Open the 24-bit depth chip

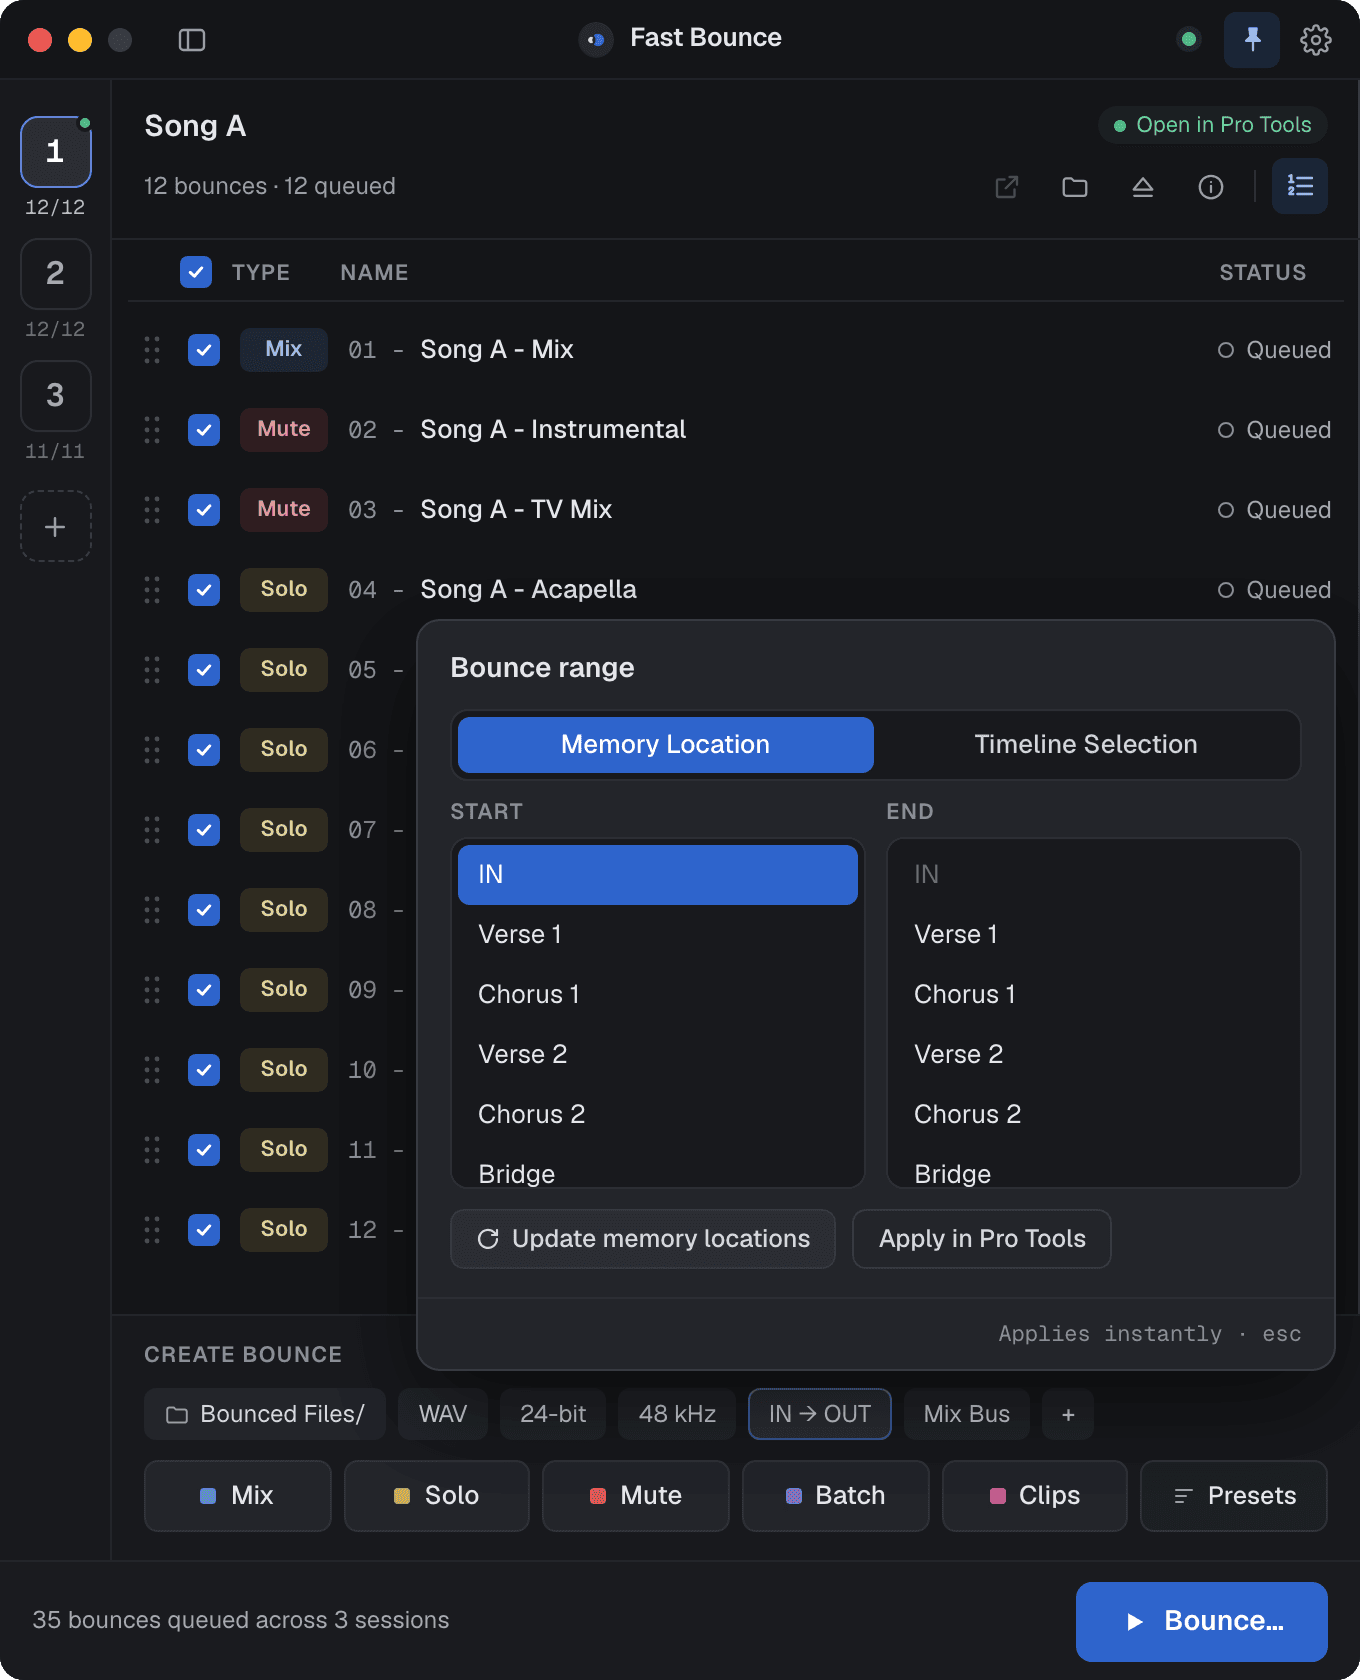click(553, 1414)
